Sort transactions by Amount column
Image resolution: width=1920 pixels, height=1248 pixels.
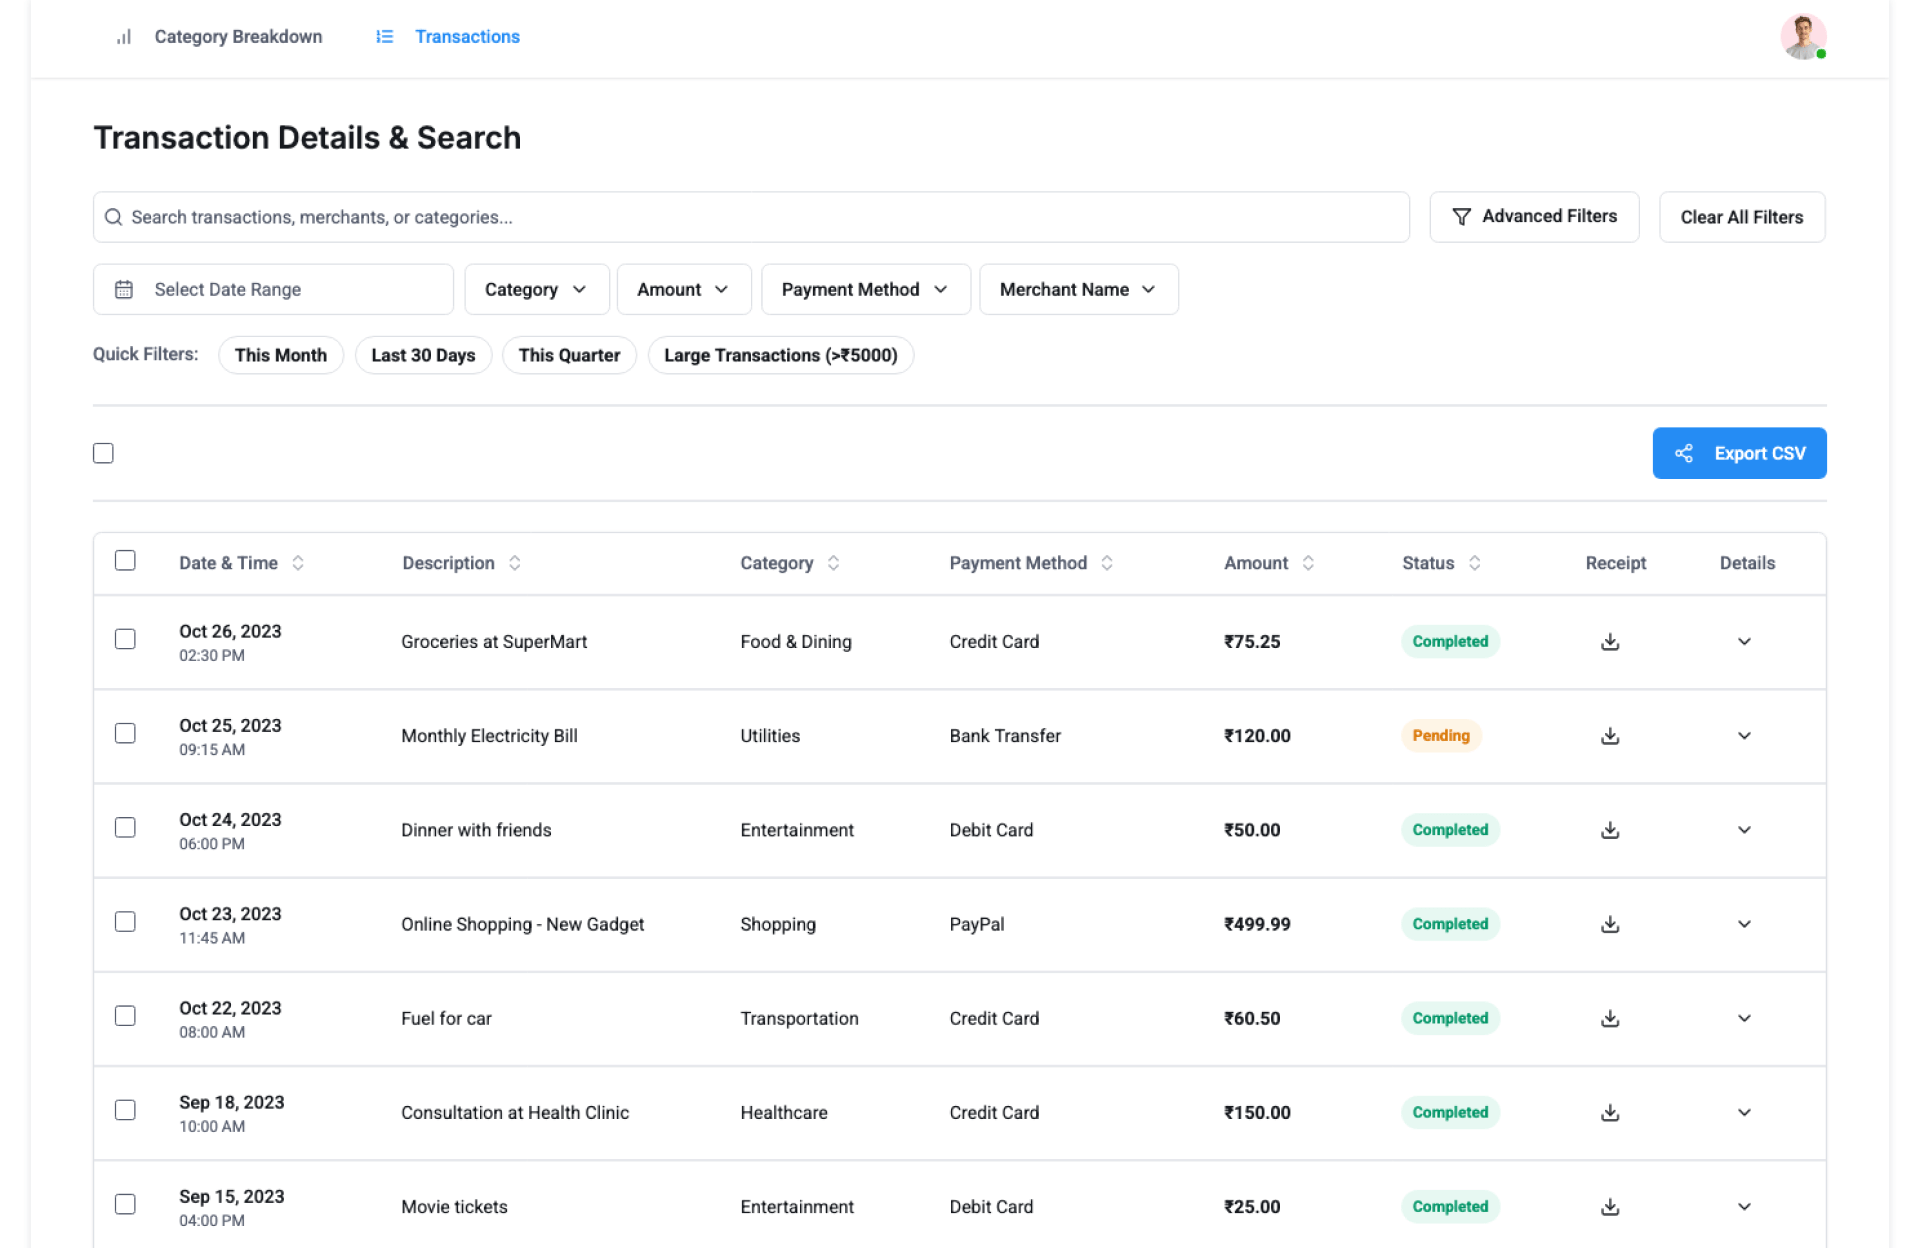(x=1307, y=563)
